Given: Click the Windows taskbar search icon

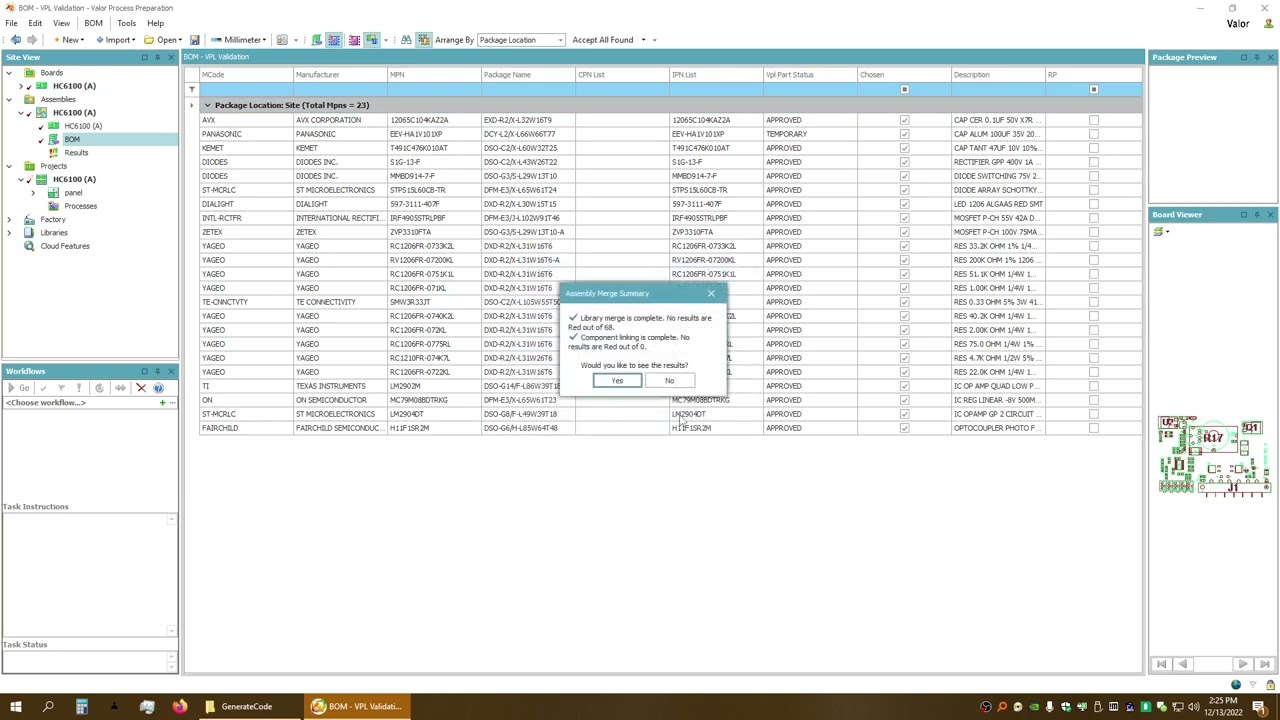Looking at the screenshot, I should pos(48,707).
